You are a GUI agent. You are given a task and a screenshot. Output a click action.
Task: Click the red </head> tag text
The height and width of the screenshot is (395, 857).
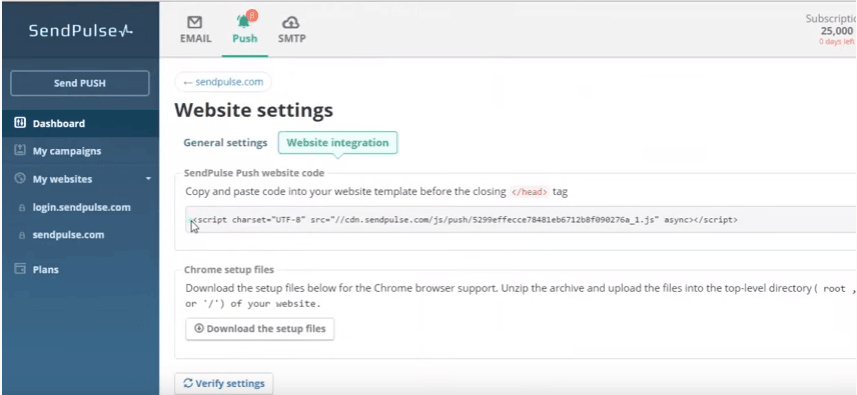[529, 192]
